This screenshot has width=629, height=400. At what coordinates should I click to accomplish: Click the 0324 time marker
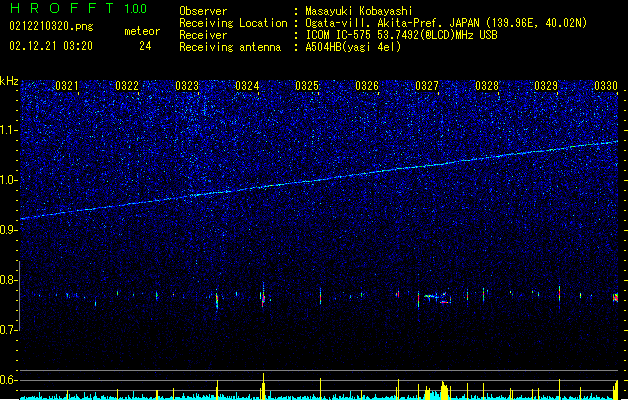[x=247, y=85]
